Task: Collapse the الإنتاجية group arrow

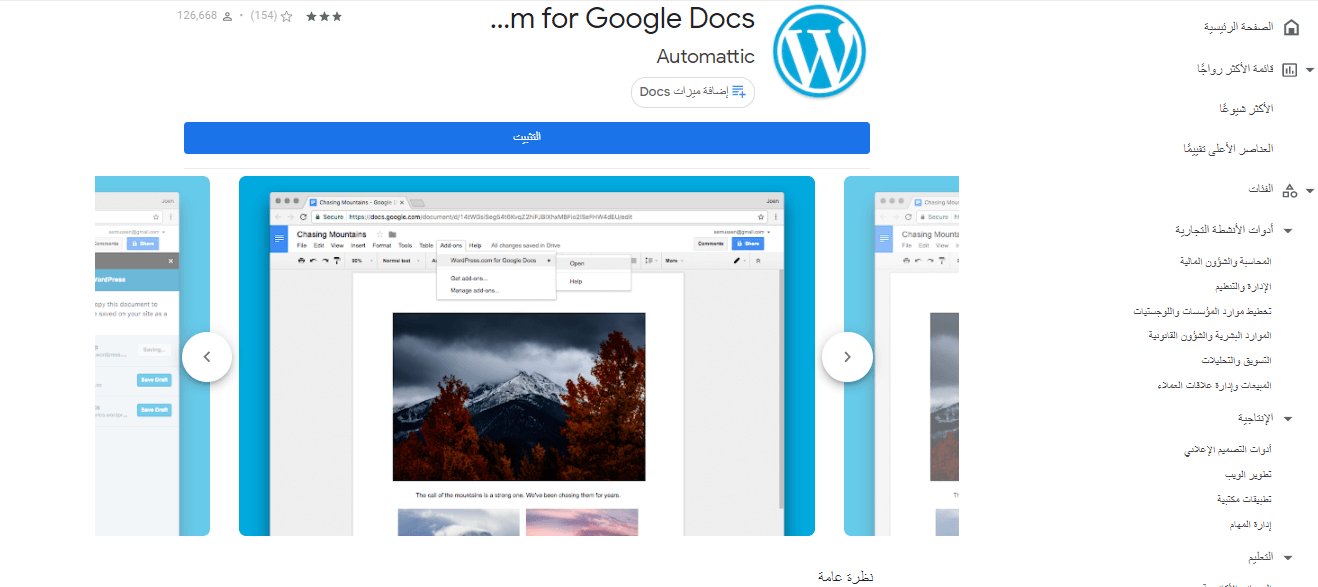Action: coord(1288,419)
